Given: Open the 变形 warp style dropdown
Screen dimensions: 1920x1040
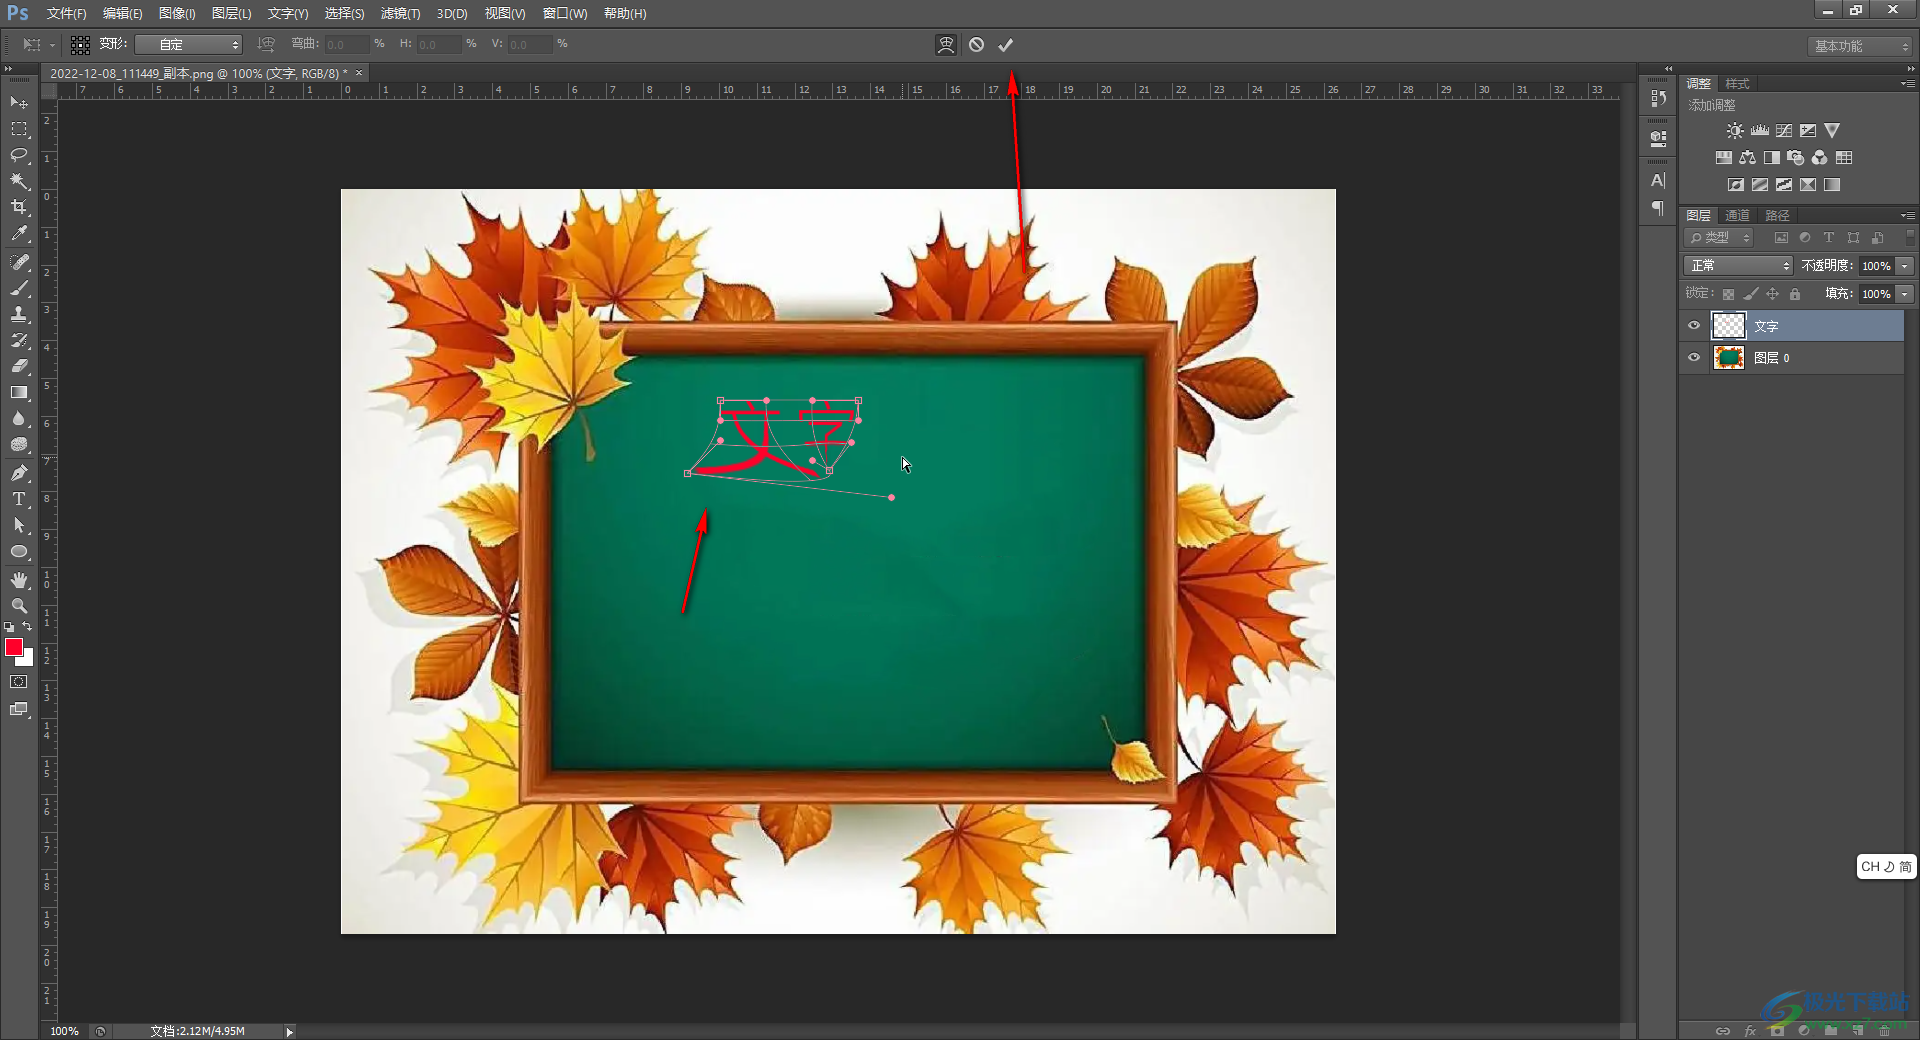Looking at the screenshot, I should [x=189, y=45].
